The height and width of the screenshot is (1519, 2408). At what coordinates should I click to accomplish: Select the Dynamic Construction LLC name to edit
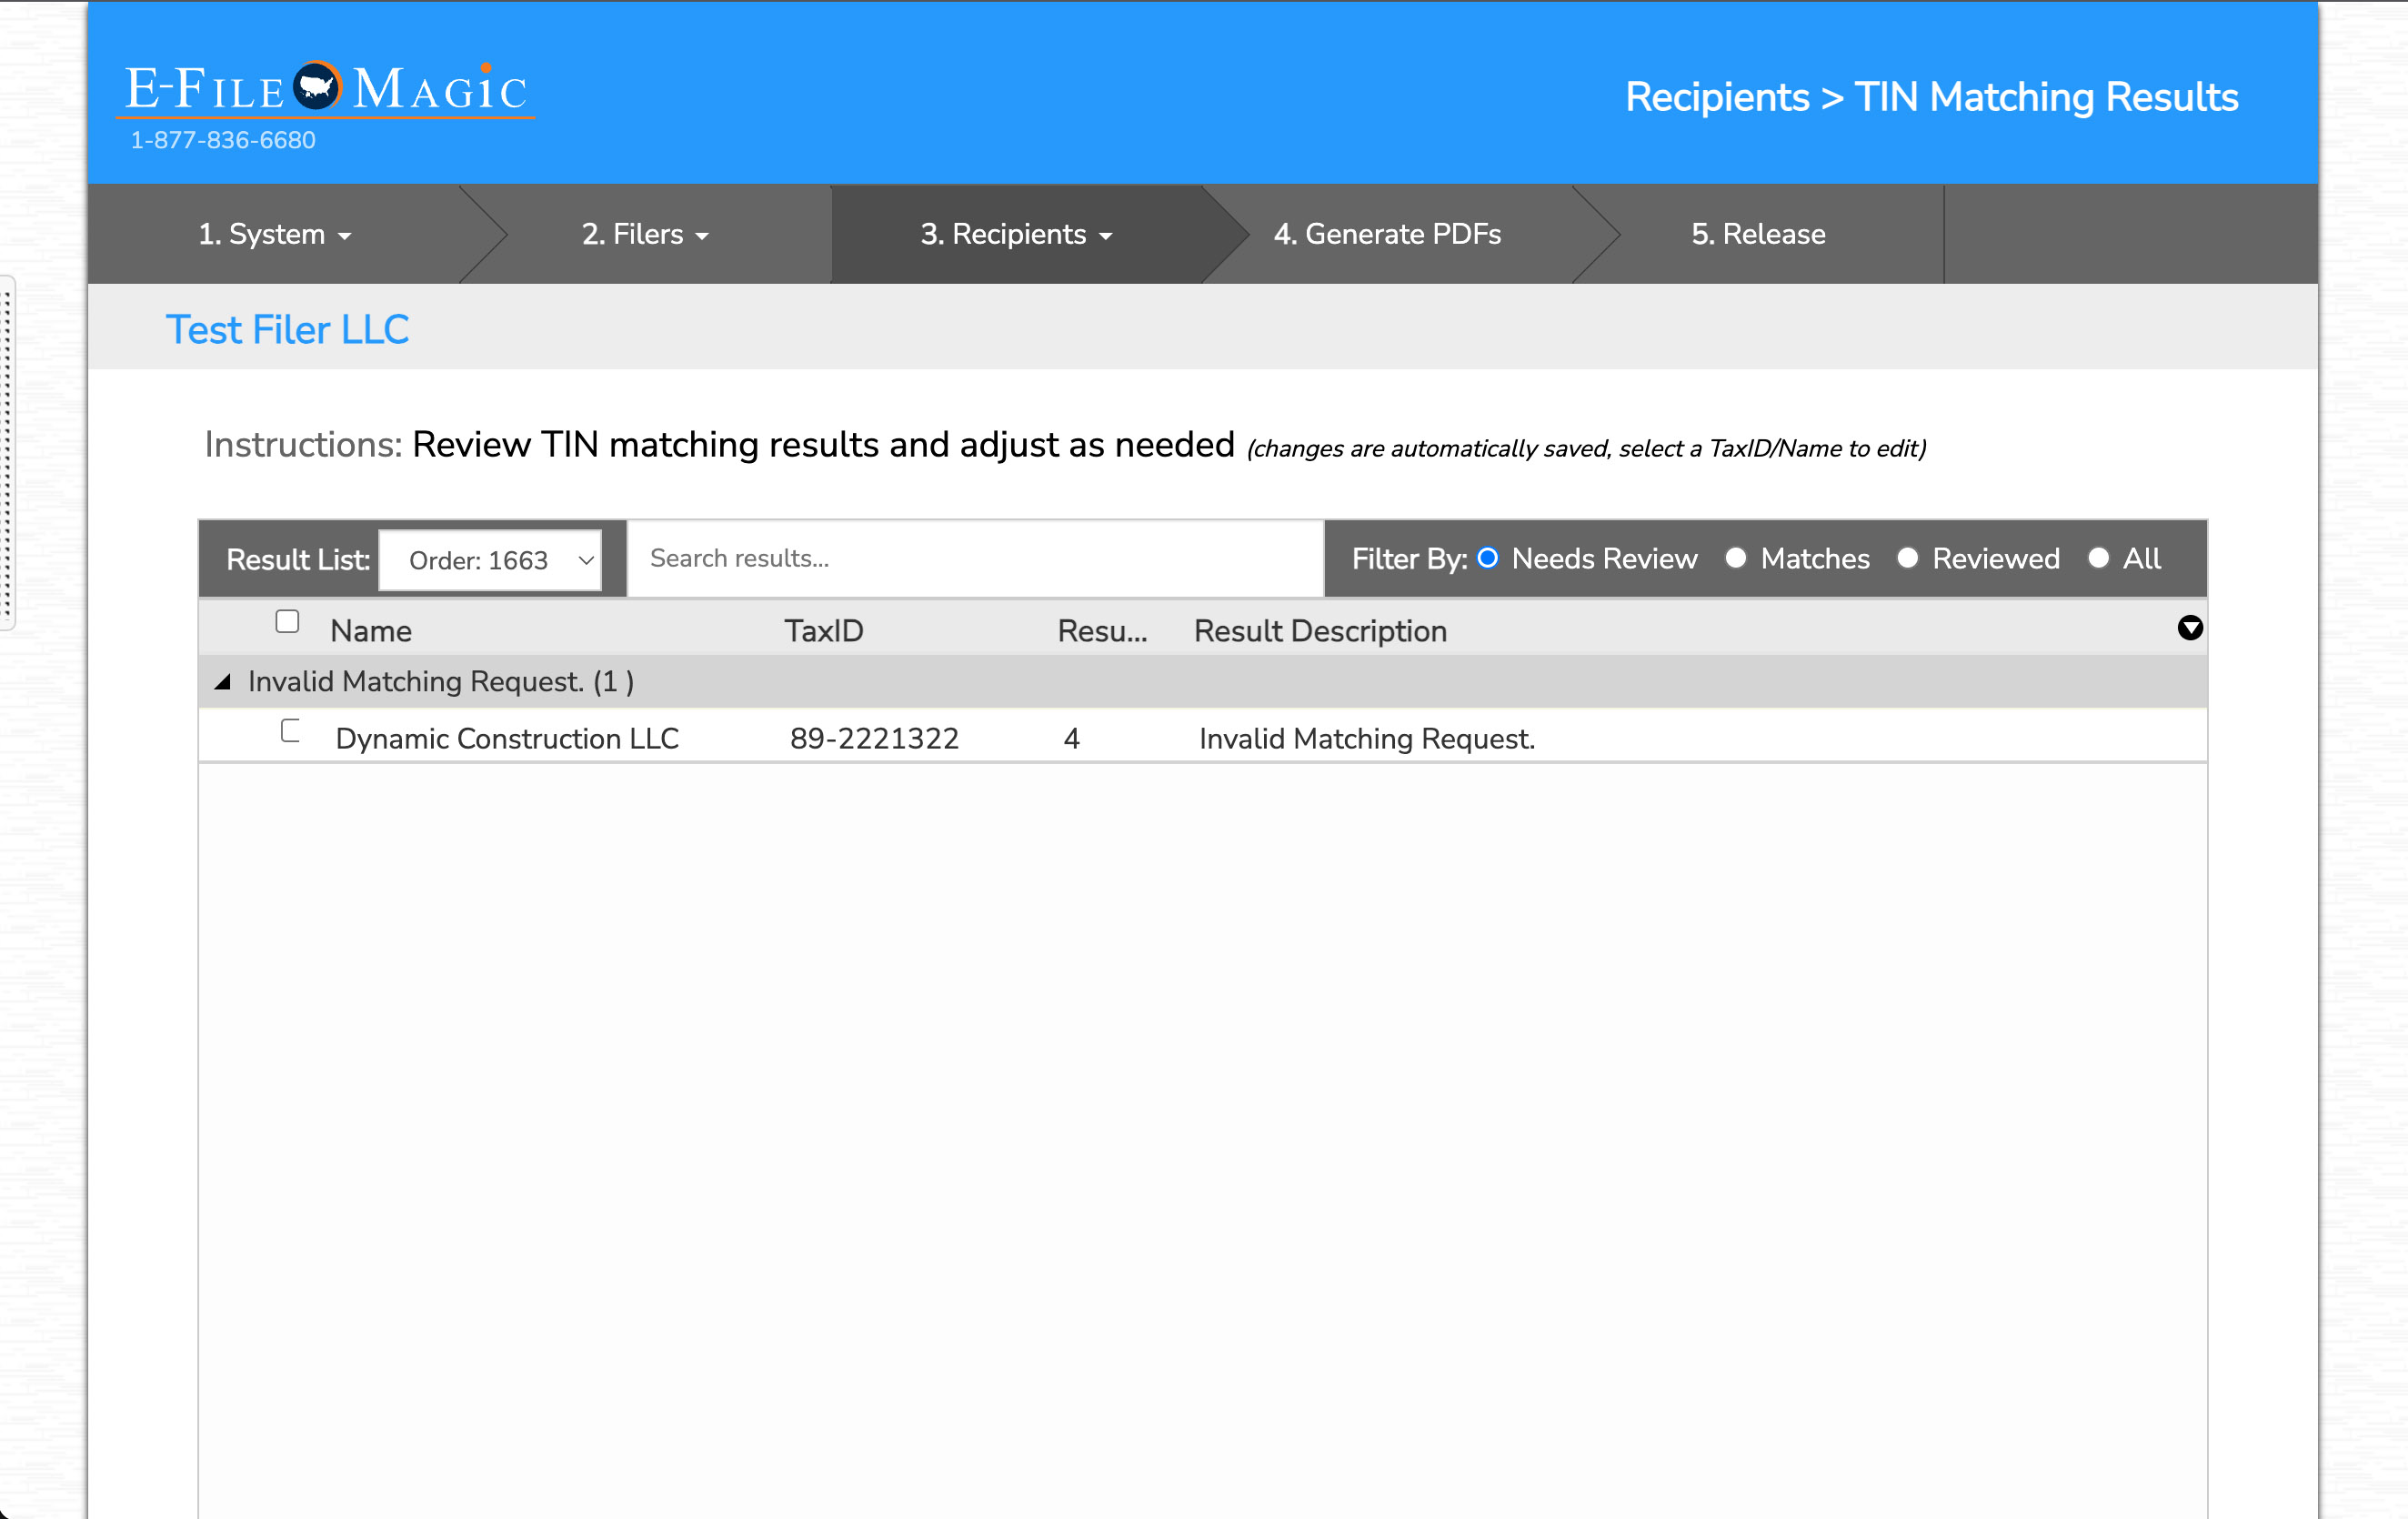(x=507, y=739)
